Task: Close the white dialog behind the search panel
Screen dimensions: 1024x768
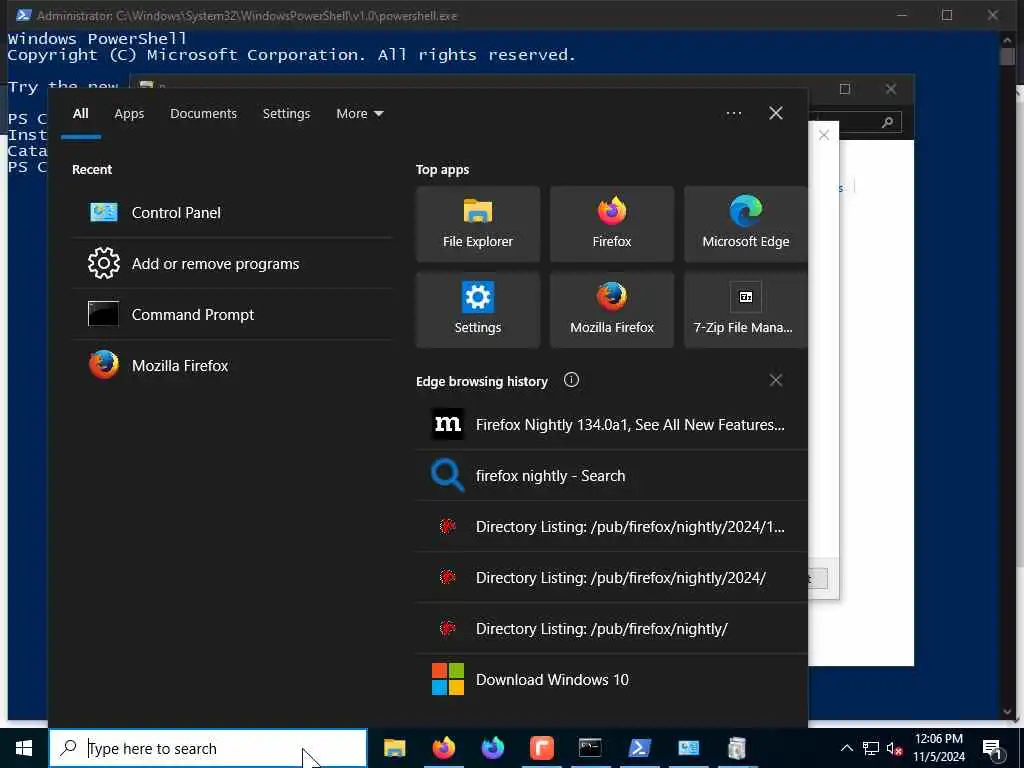Action: click(x=824, y=135)
